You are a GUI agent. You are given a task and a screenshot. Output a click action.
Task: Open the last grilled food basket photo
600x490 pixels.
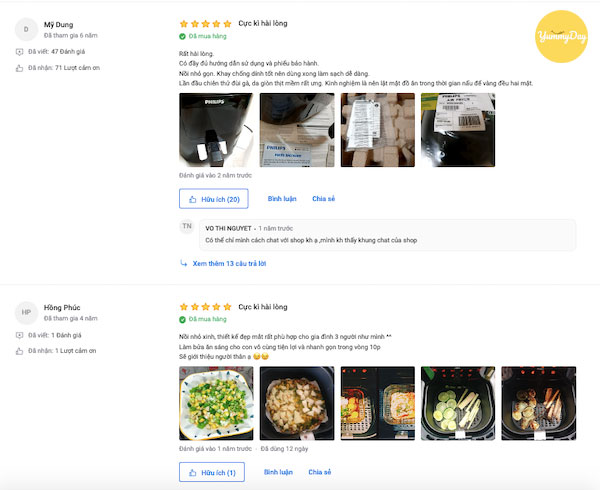[x=539, y=403]
